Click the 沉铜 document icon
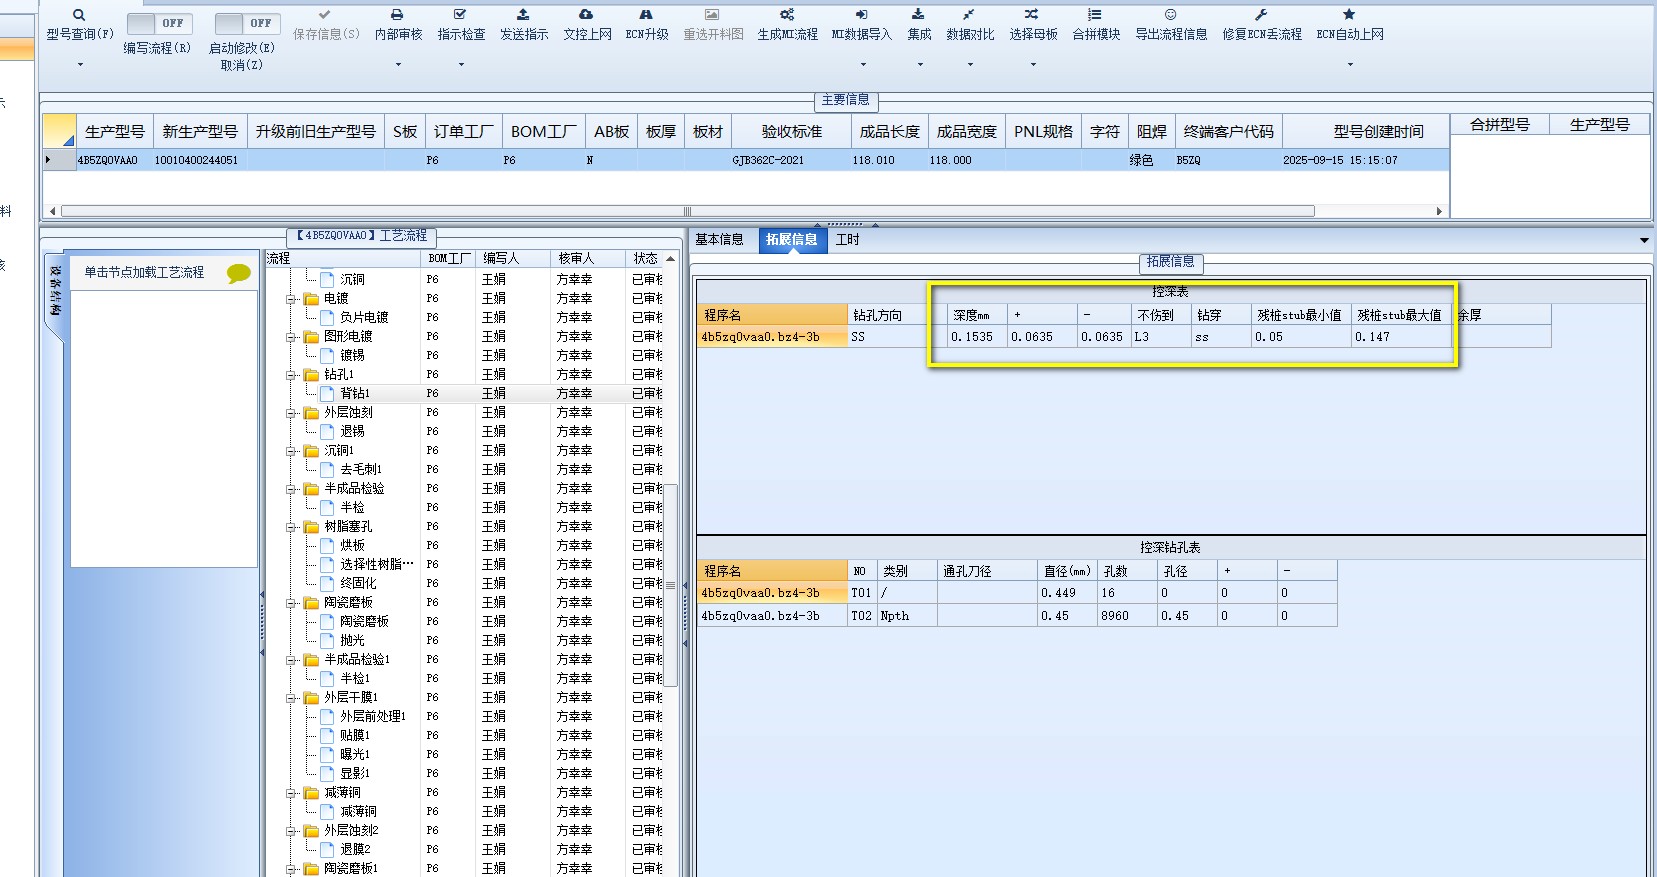This screenshot has width=1657, height=877. 327,280
